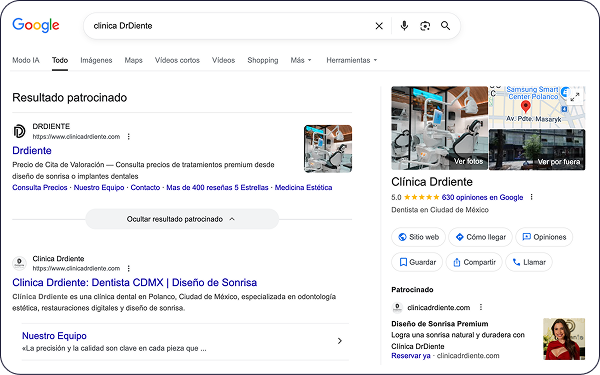Click the Sitio web button
The height and width of the screenshot is (375, 600).
click(418, 237)
